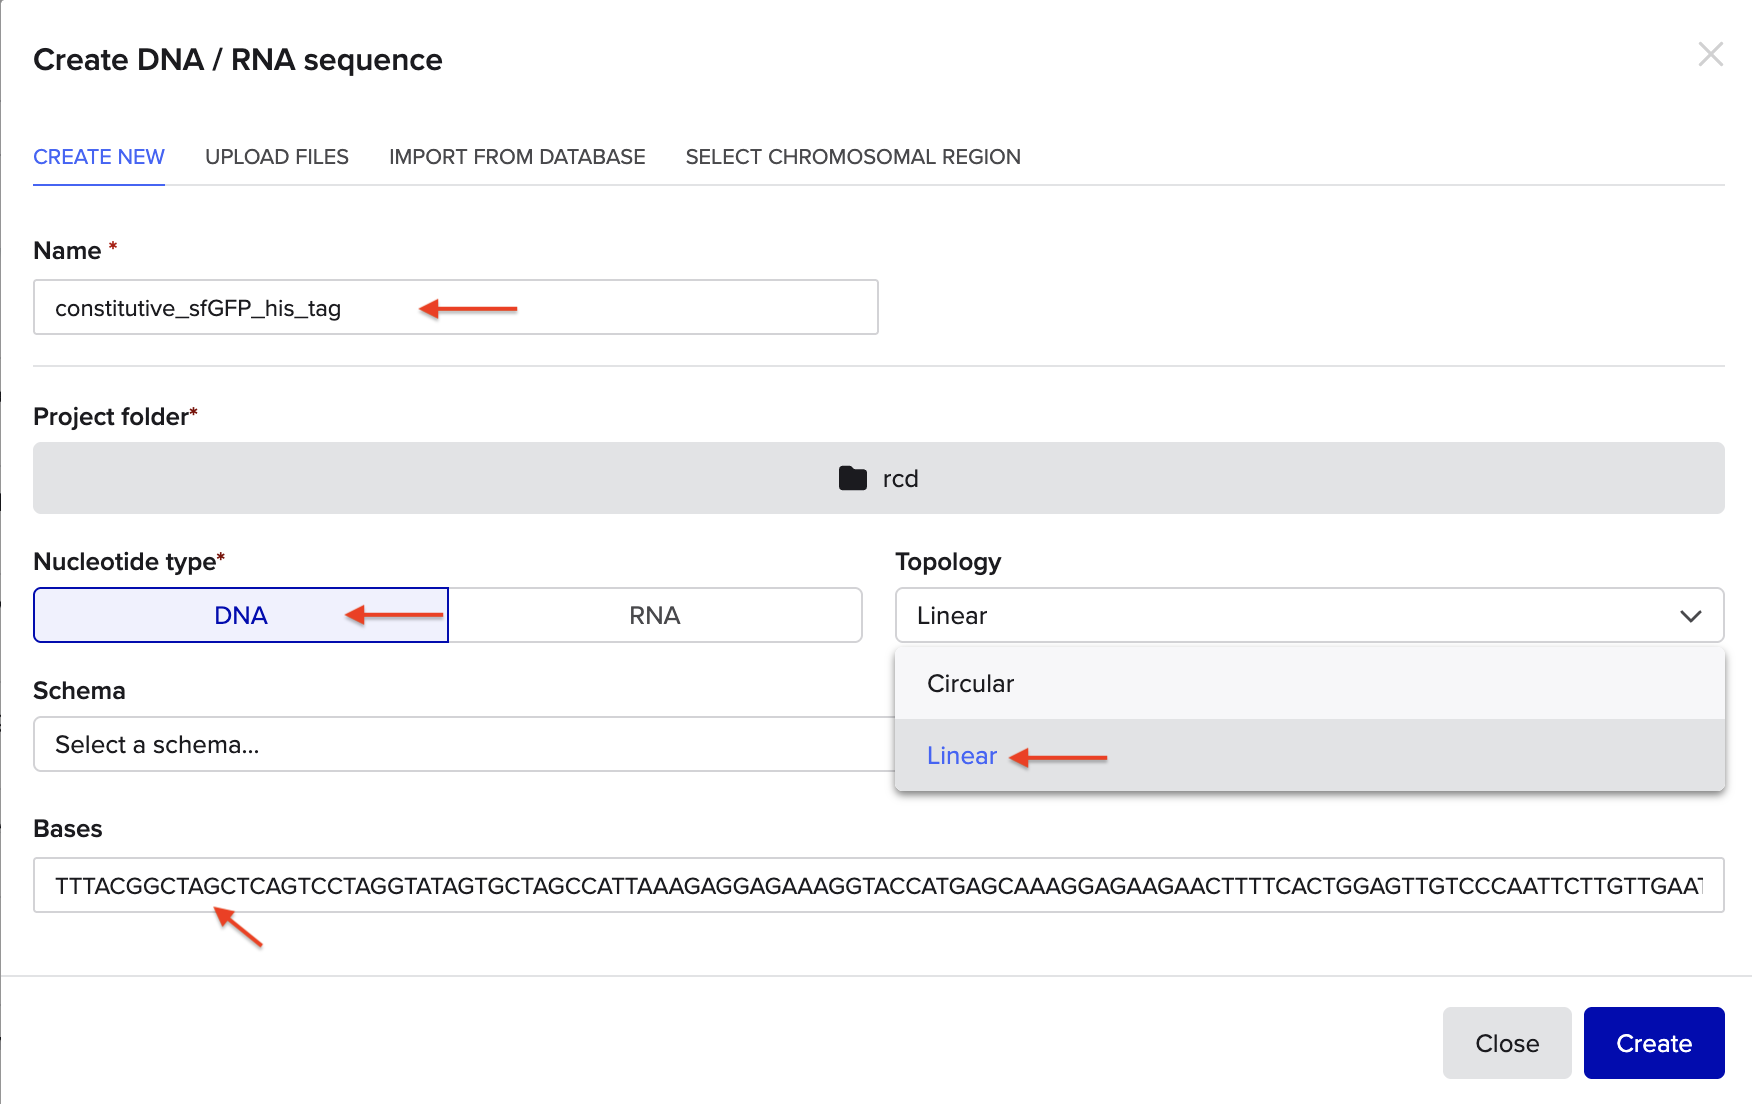This screenshot has width=1752, height=1104.
Task: Switch to the Create New tab
Action: point(99,157)
